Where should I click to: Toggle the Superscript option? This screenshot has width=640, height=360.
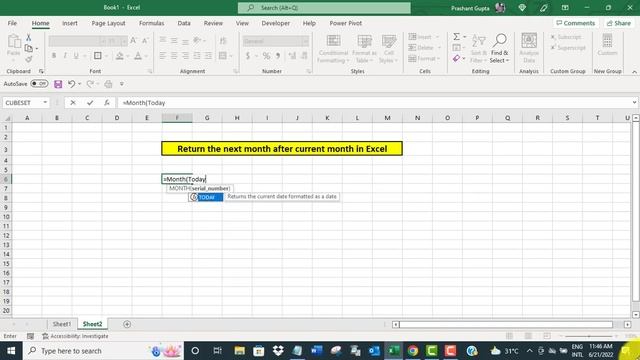click(x=568, y=48)
